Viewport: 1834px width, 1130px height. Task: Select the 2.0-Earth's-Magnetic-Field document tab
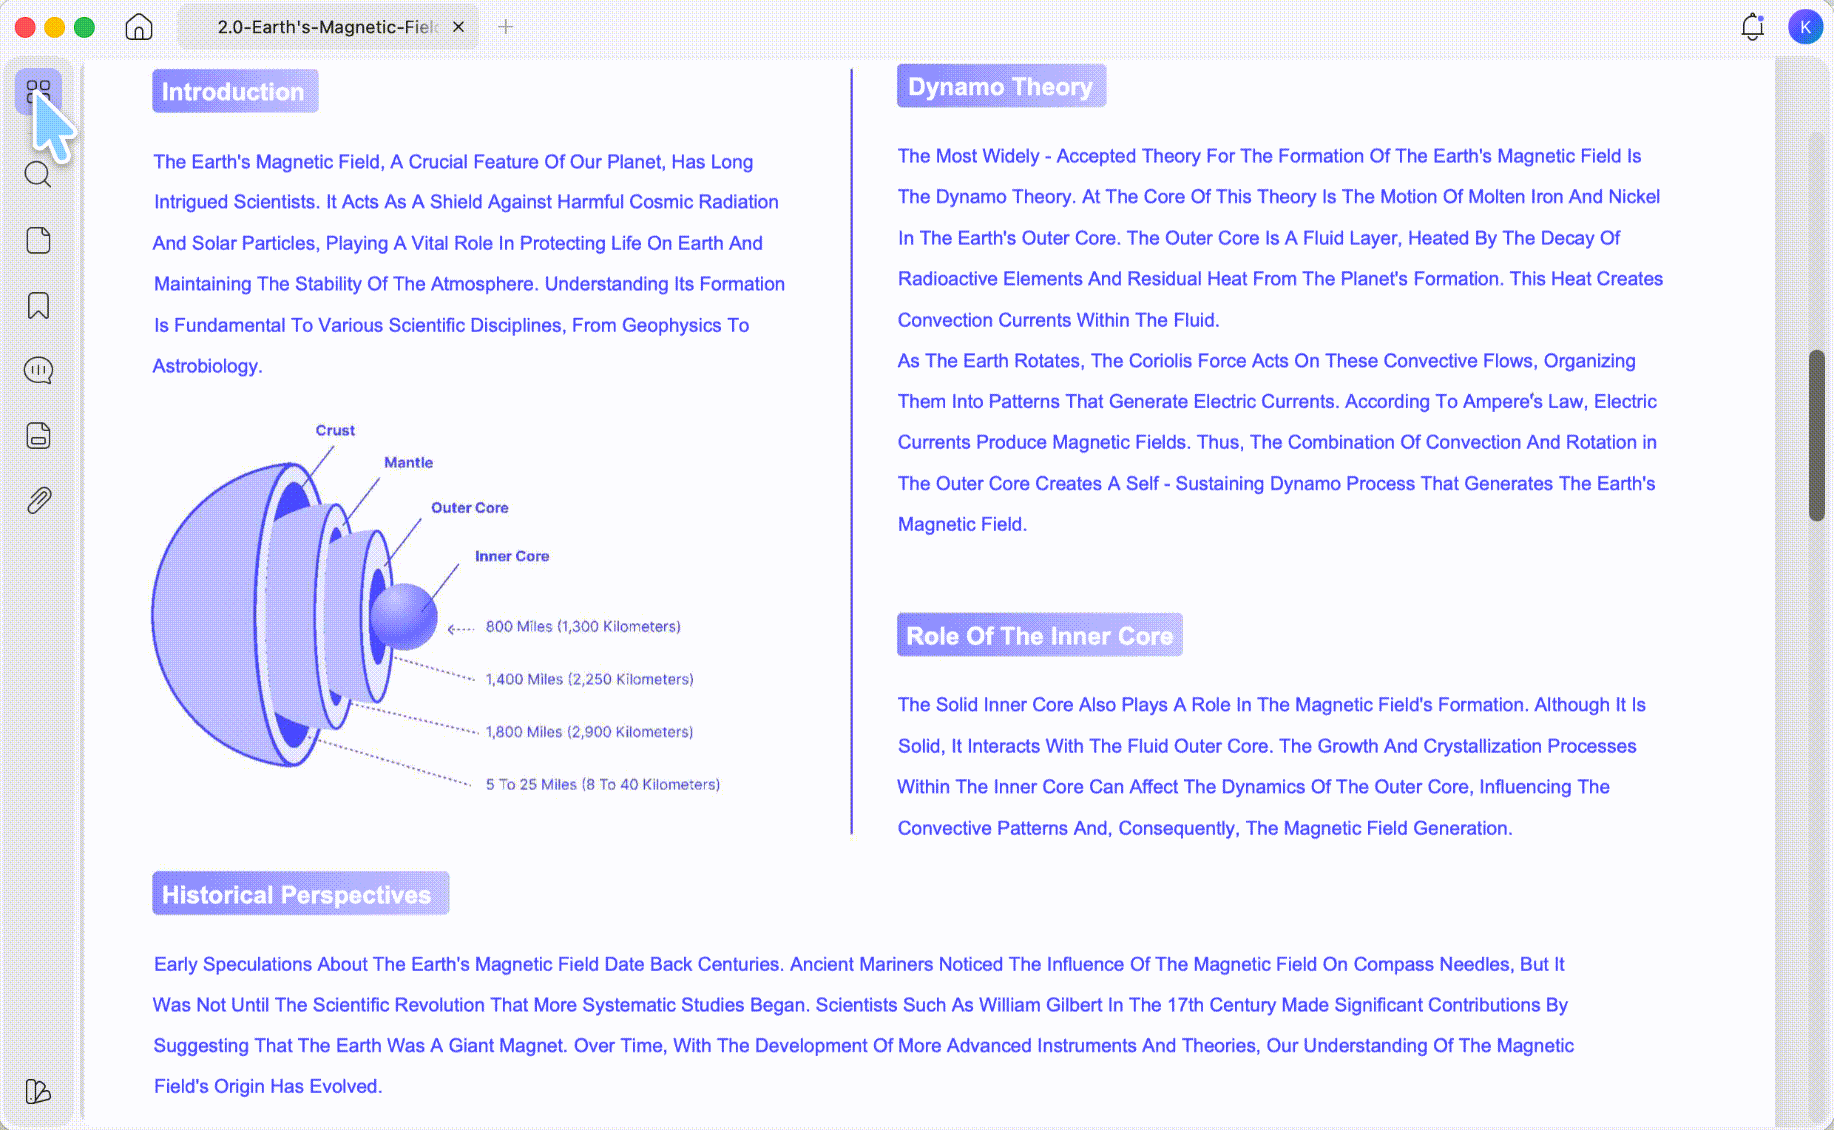(328, 27)
